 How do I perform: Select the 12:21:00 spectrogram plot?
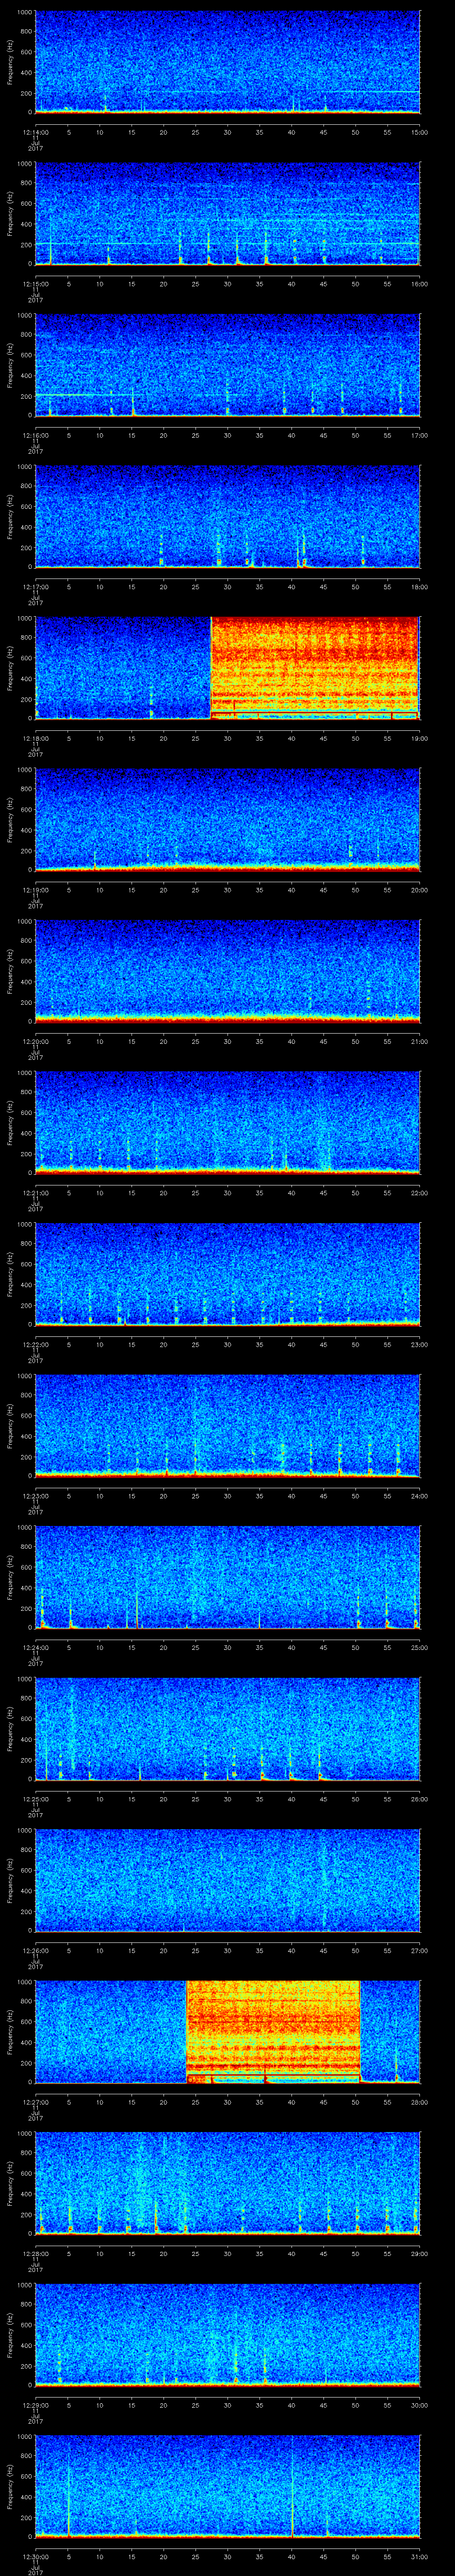(x=227, y=1122)
